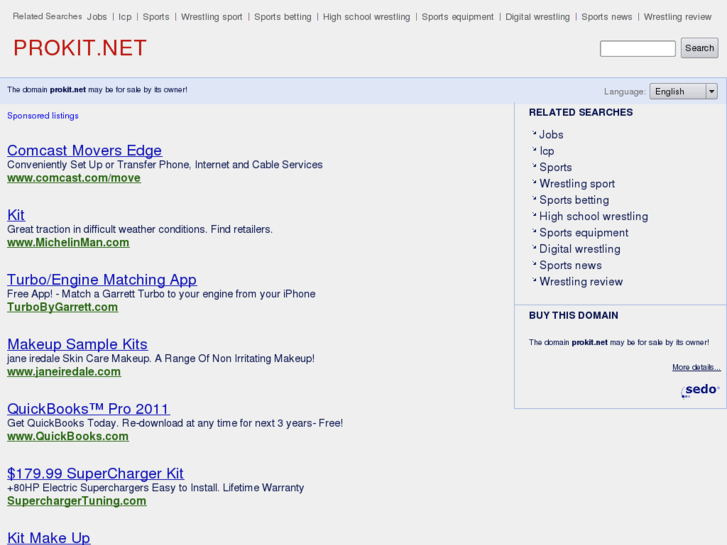The image size is (727, 545).
Task: Open More details link in Buy This Domain
Action: [x=696, y=367]
